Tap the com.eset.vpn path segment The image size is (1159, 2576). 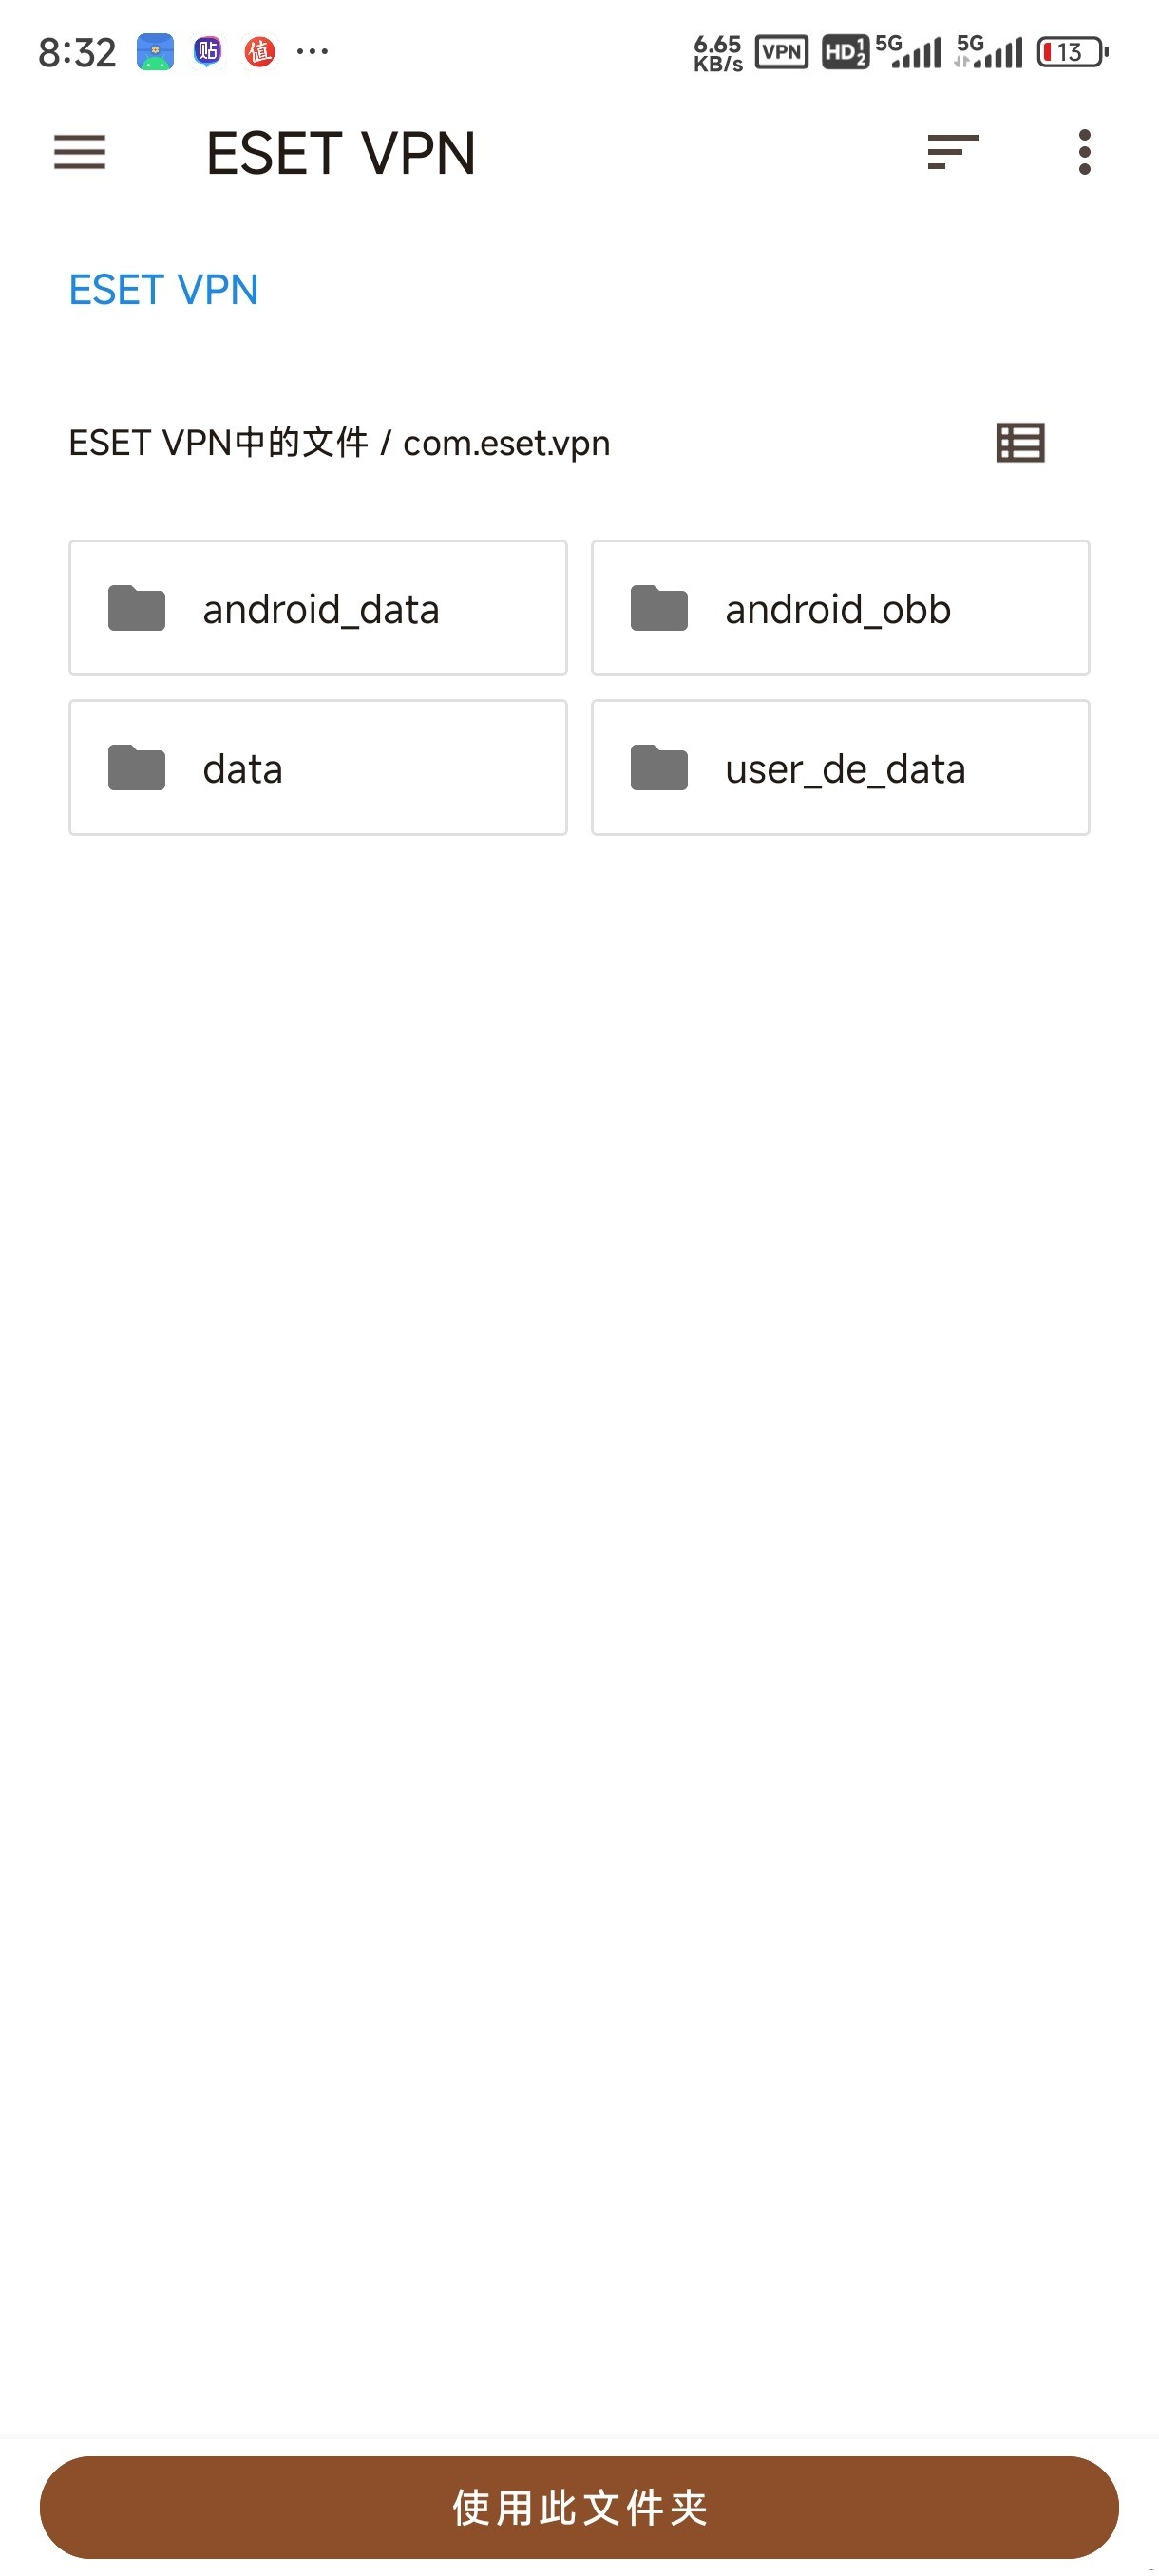(x=506, y=443)
